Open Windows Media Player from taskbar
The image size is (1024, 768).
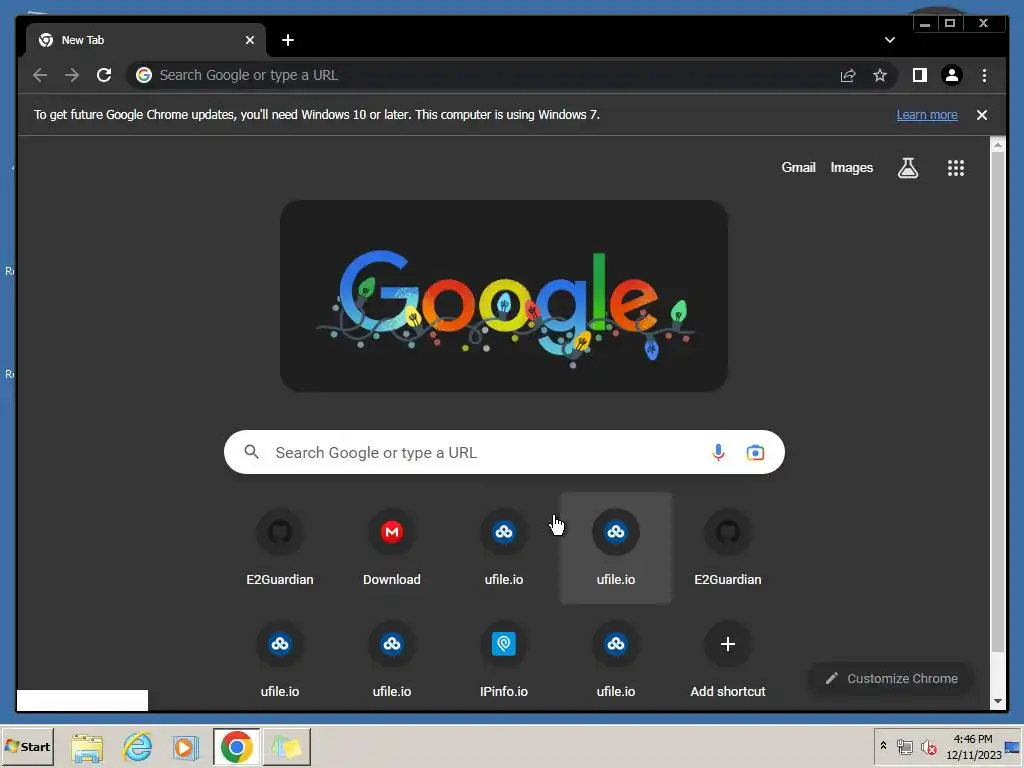pyautogui.click(x=186, y=747)
